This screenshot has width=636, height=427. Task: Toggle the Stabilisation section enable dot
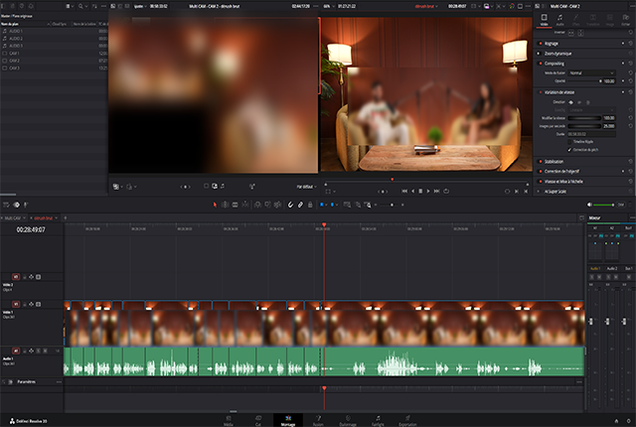click(541, 159)
